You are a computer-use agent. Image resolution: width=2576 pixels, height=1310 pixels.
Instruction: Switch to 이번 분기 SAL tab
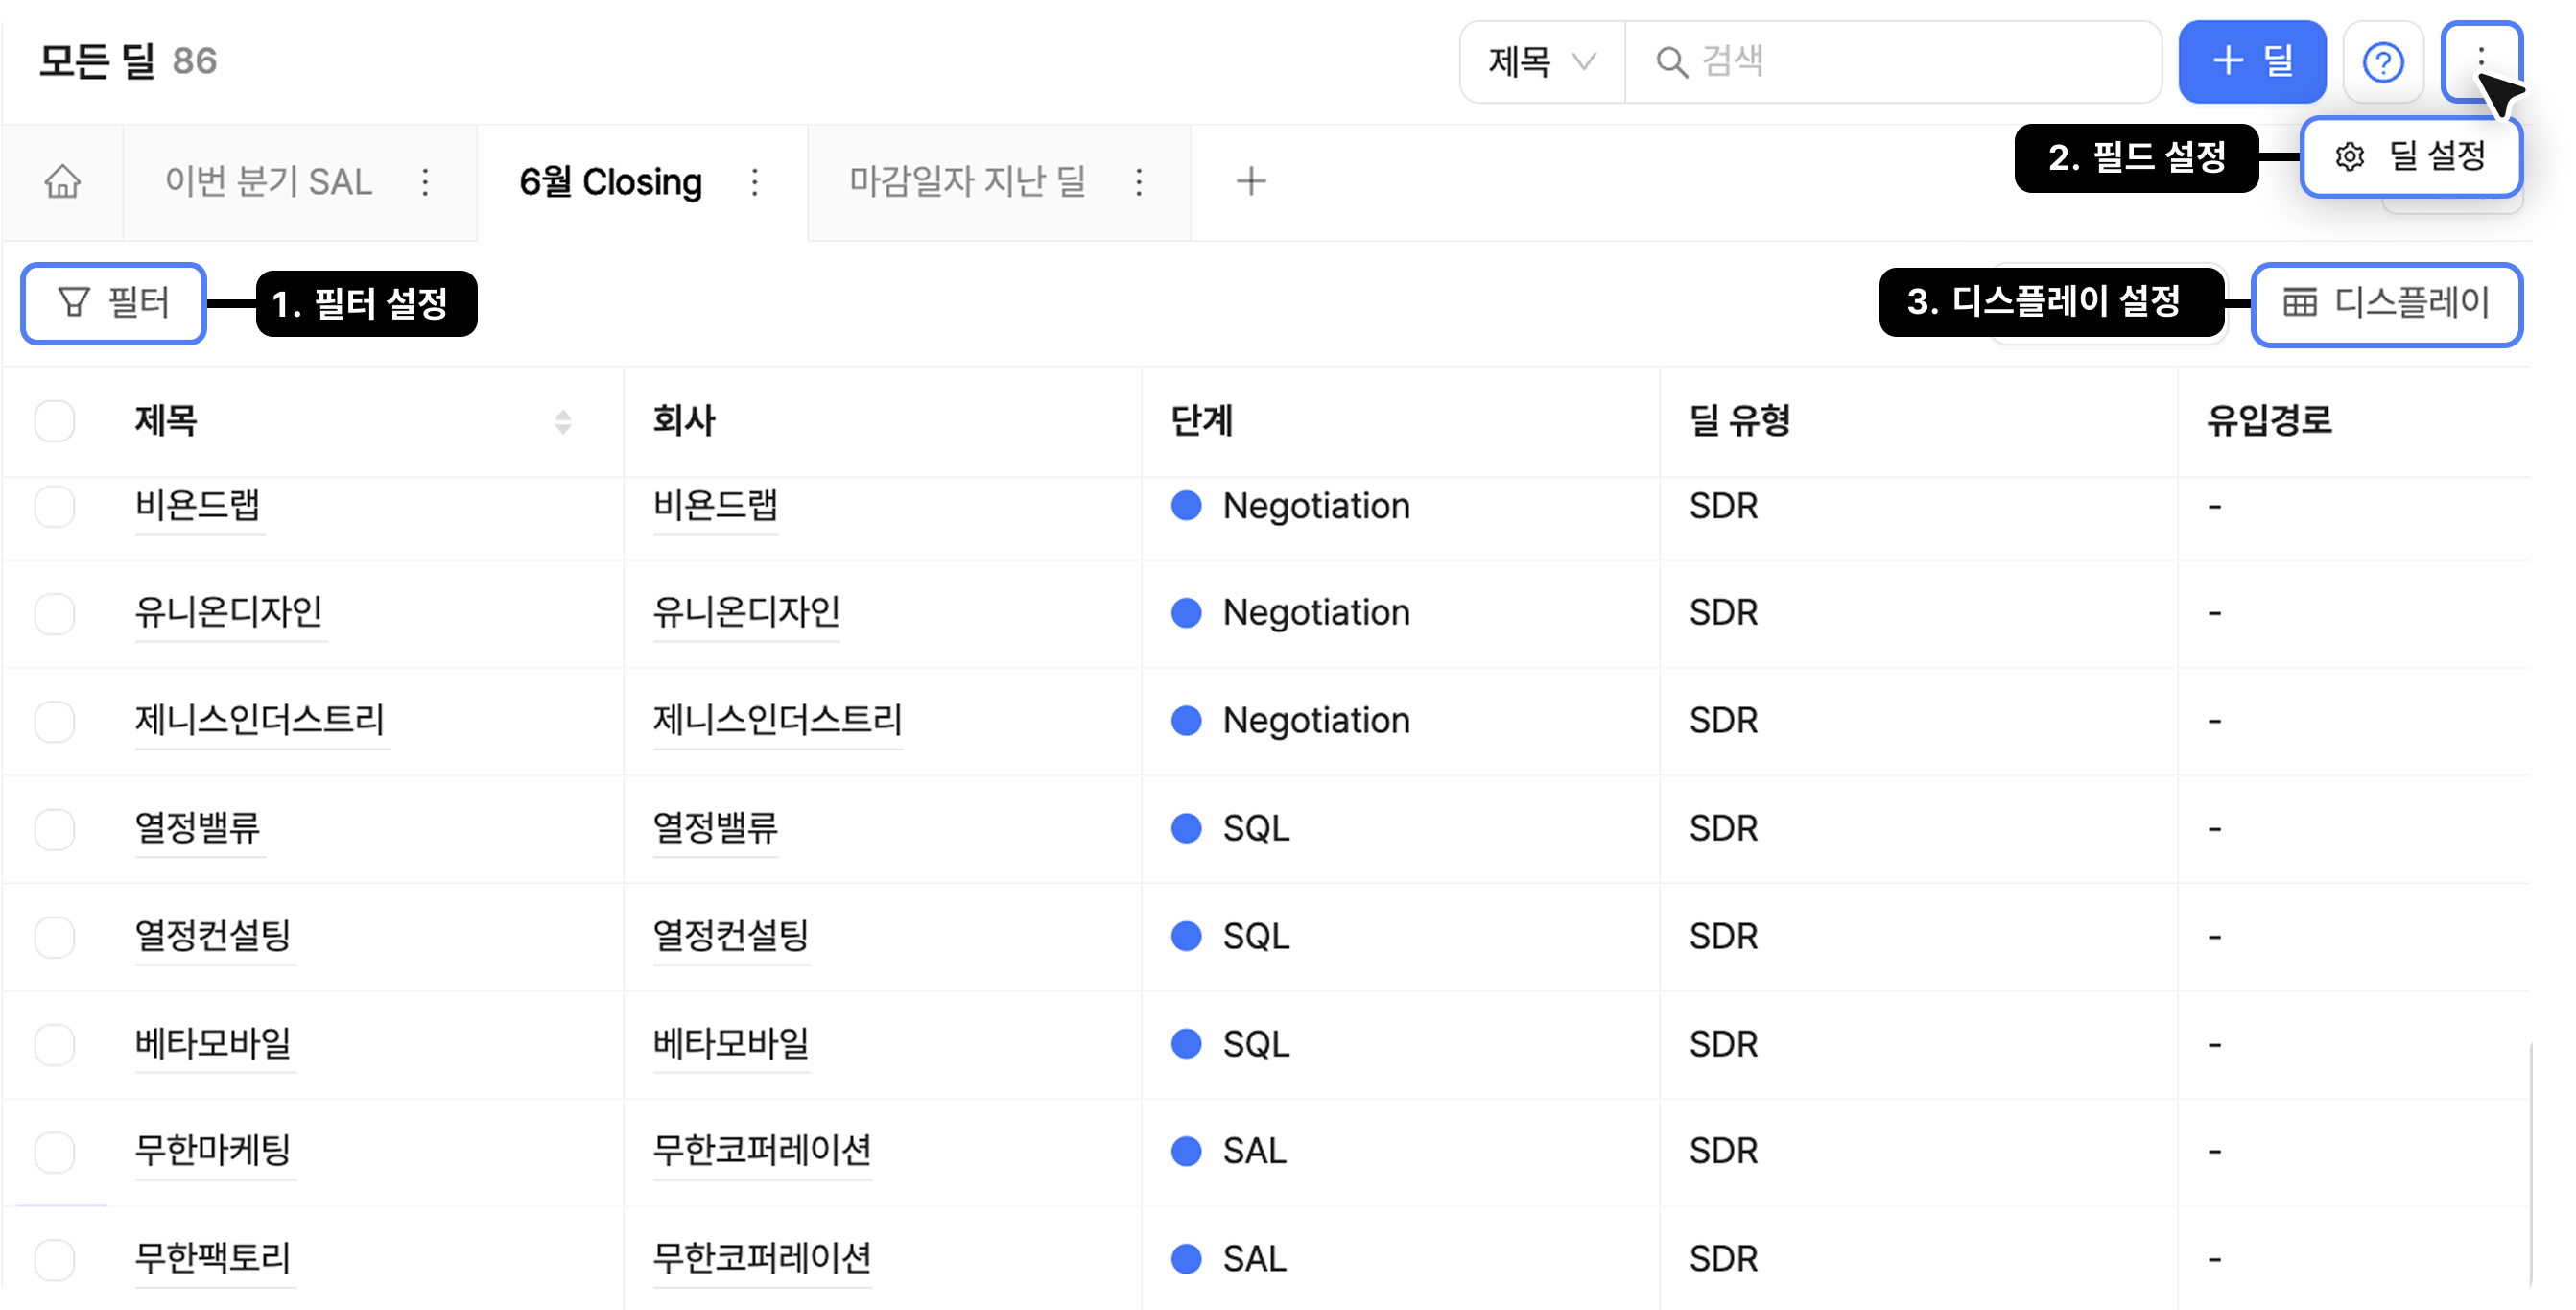(268, 182)
